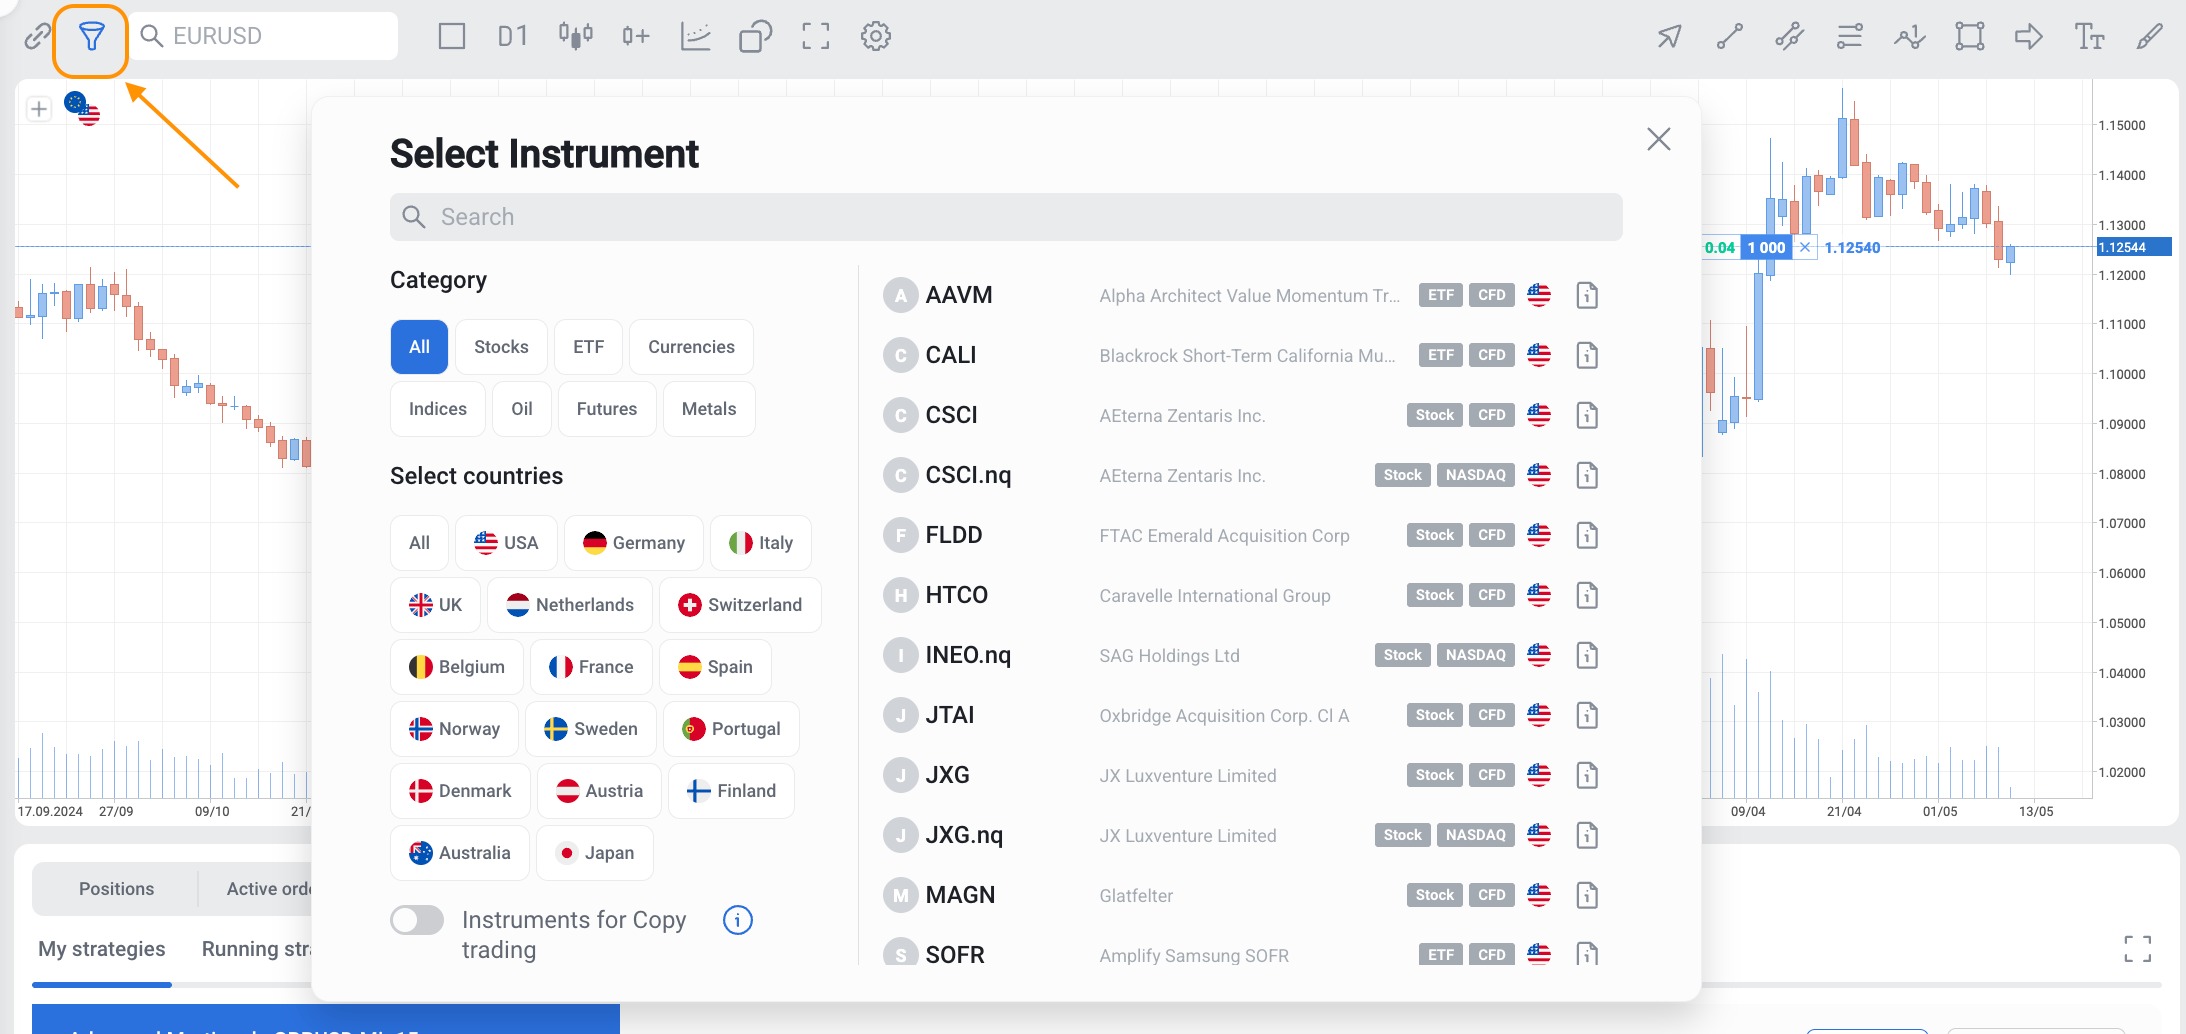
Task: Add a chart with plus button
Action: 39,109
